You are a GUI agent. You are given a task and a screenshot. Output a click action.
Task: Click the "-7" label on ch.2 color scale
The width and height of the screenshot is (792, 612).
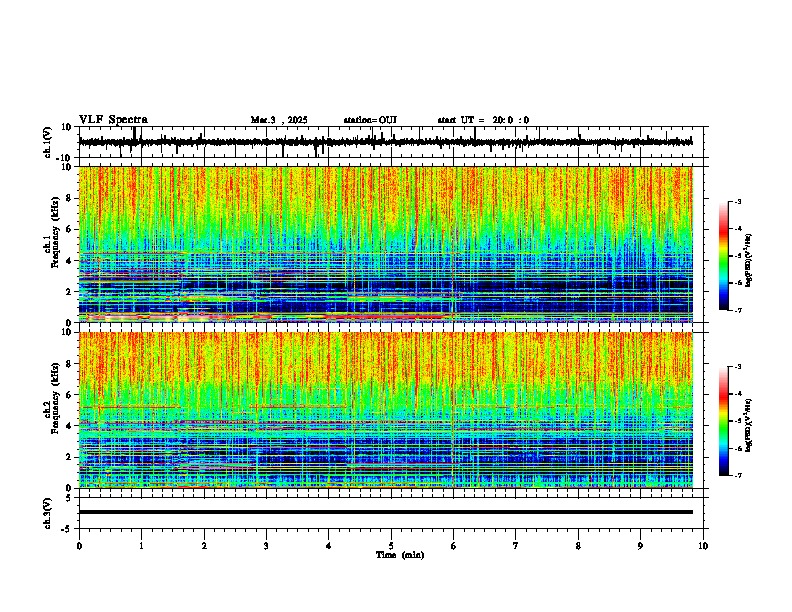point(737,476)
